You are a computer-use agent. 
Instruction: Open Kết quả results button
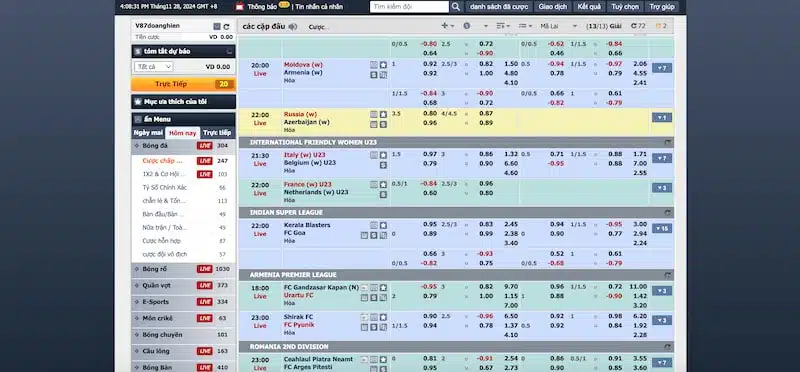pos(589,7)
